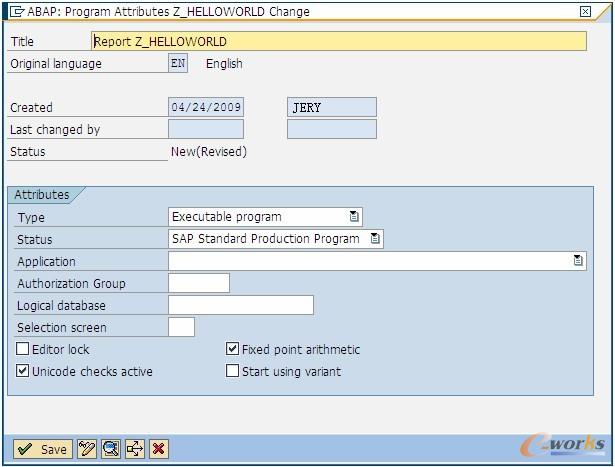The image size is (615, 467).
Task: Check the Start using variant option
Action: tap(233, 372)
